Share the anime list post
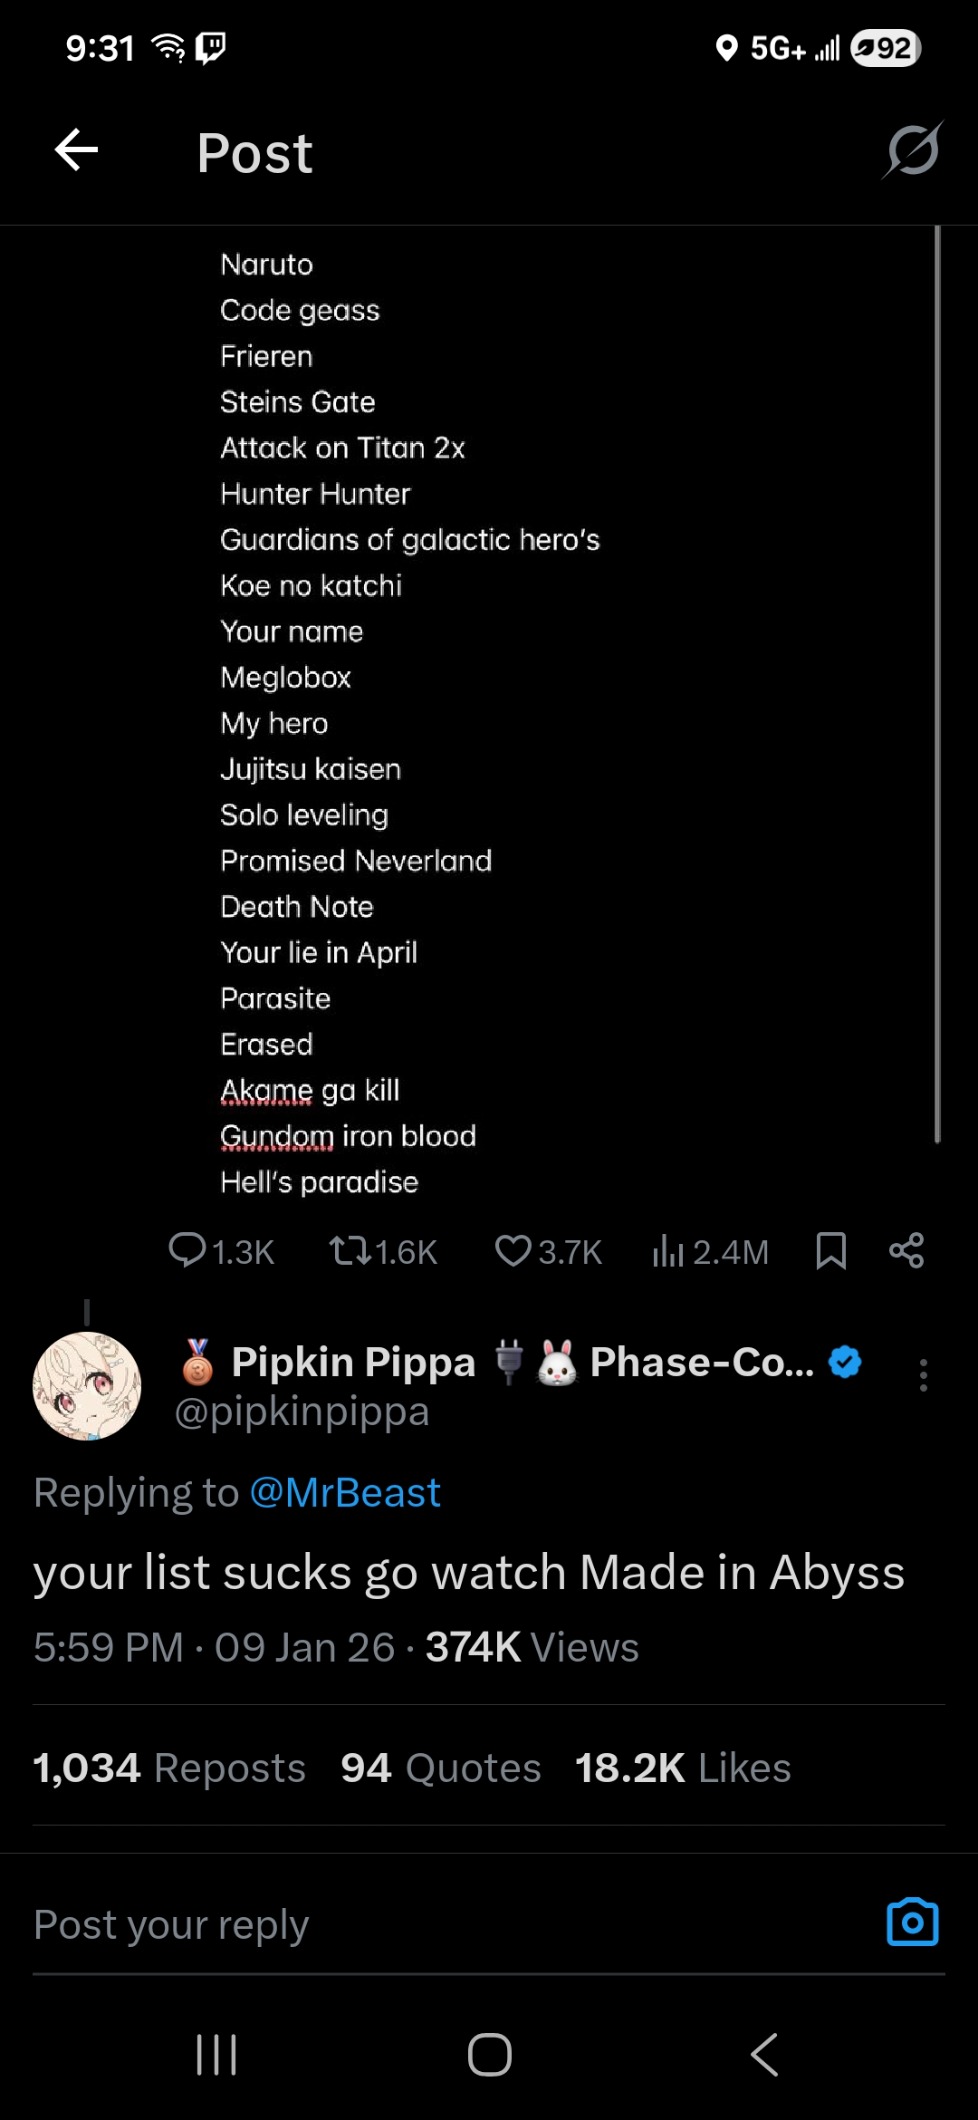Image resolution: width=978 pixels, height=2120 pixels. coord(907,1250)
